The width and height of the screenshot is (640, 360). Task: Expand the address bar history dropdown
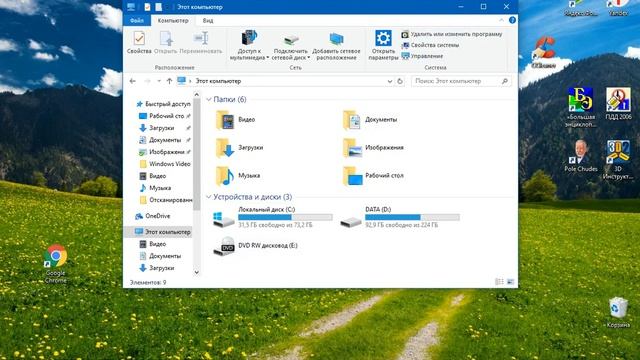tap(390, 81)
